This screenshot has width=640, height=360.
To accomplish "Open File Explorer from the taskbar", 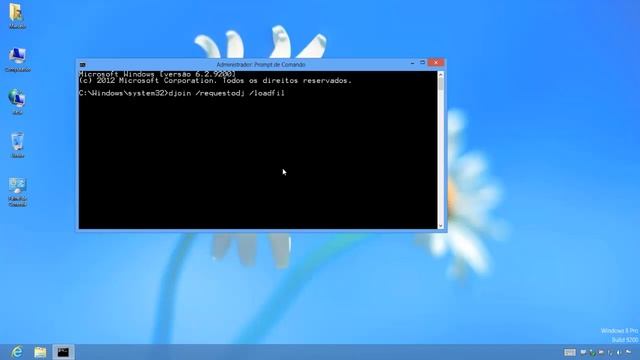I will [x=40, y=352].
